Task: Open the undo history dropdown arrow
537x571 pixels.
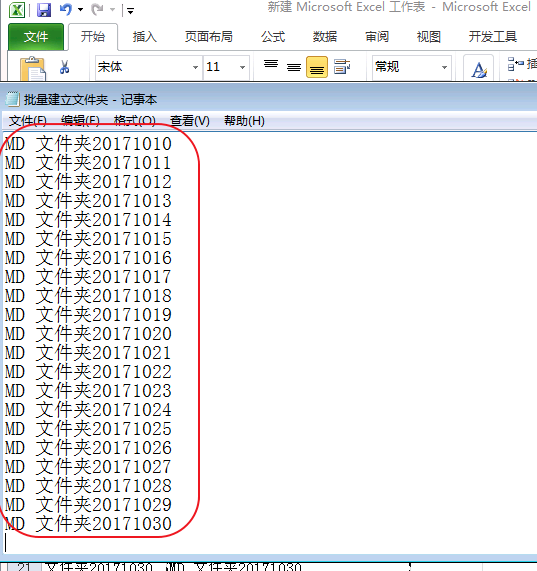Action: [x=80, y=10]
